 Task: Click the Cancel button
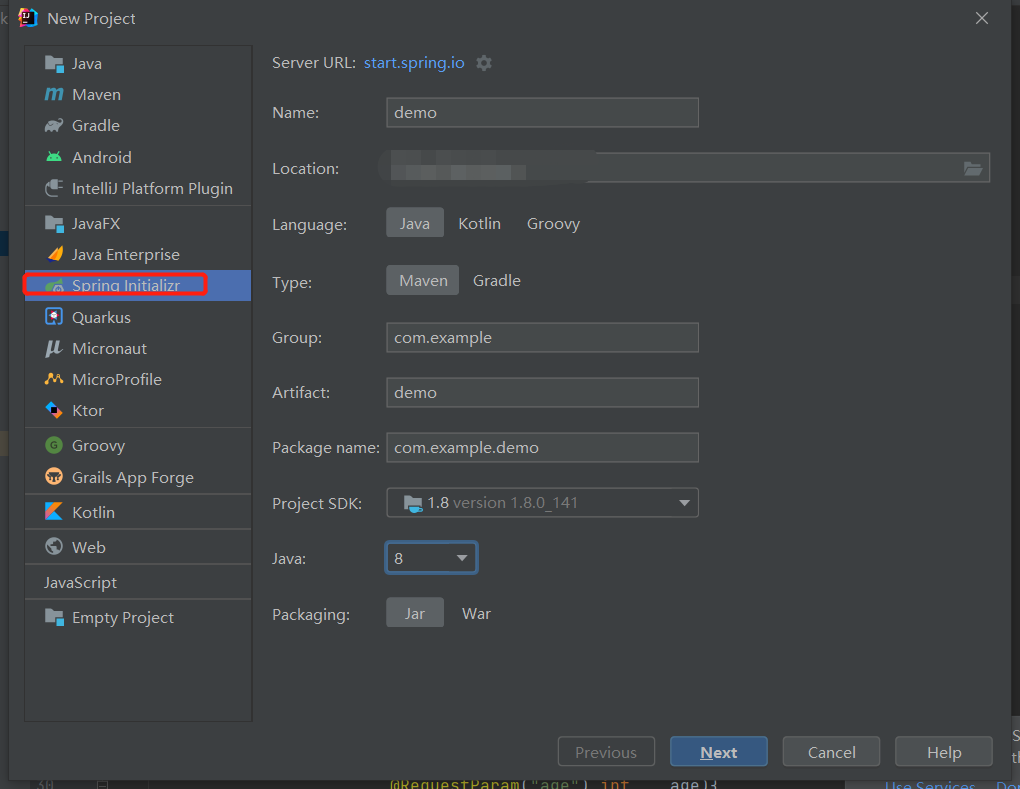(x=831, y=752)
